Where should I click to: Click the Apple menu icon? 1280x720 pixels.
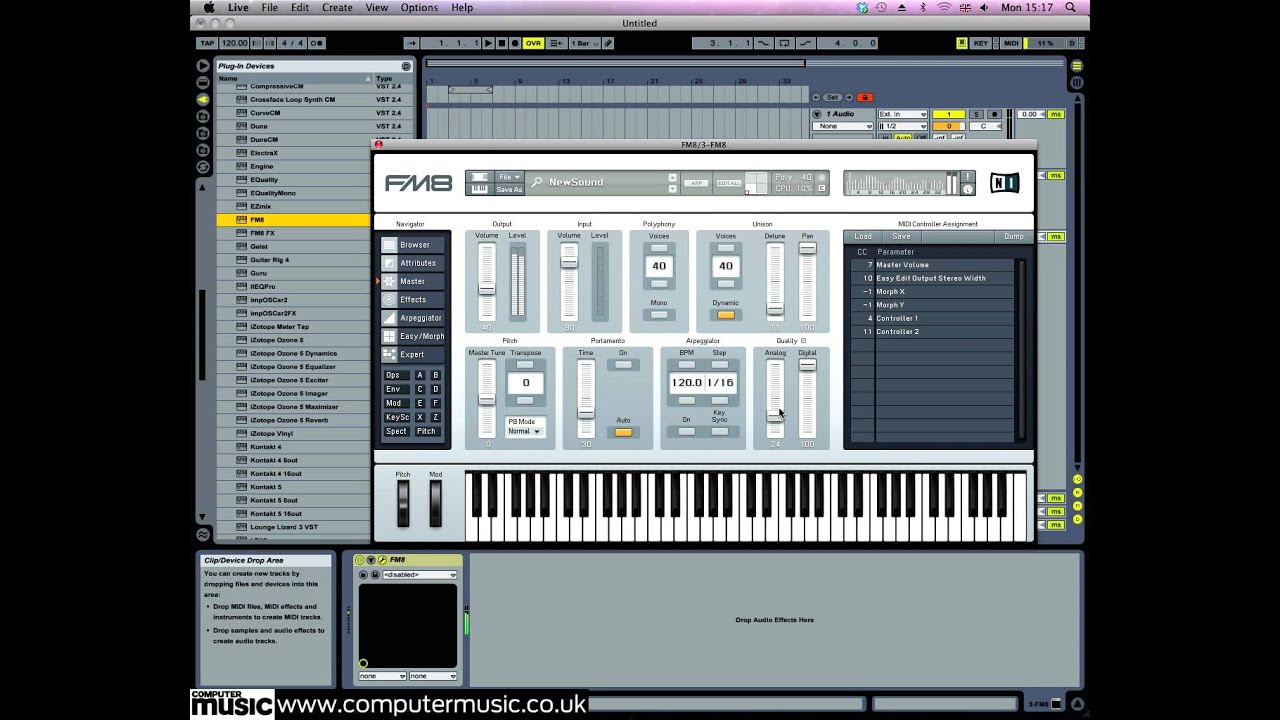[210, 7]
